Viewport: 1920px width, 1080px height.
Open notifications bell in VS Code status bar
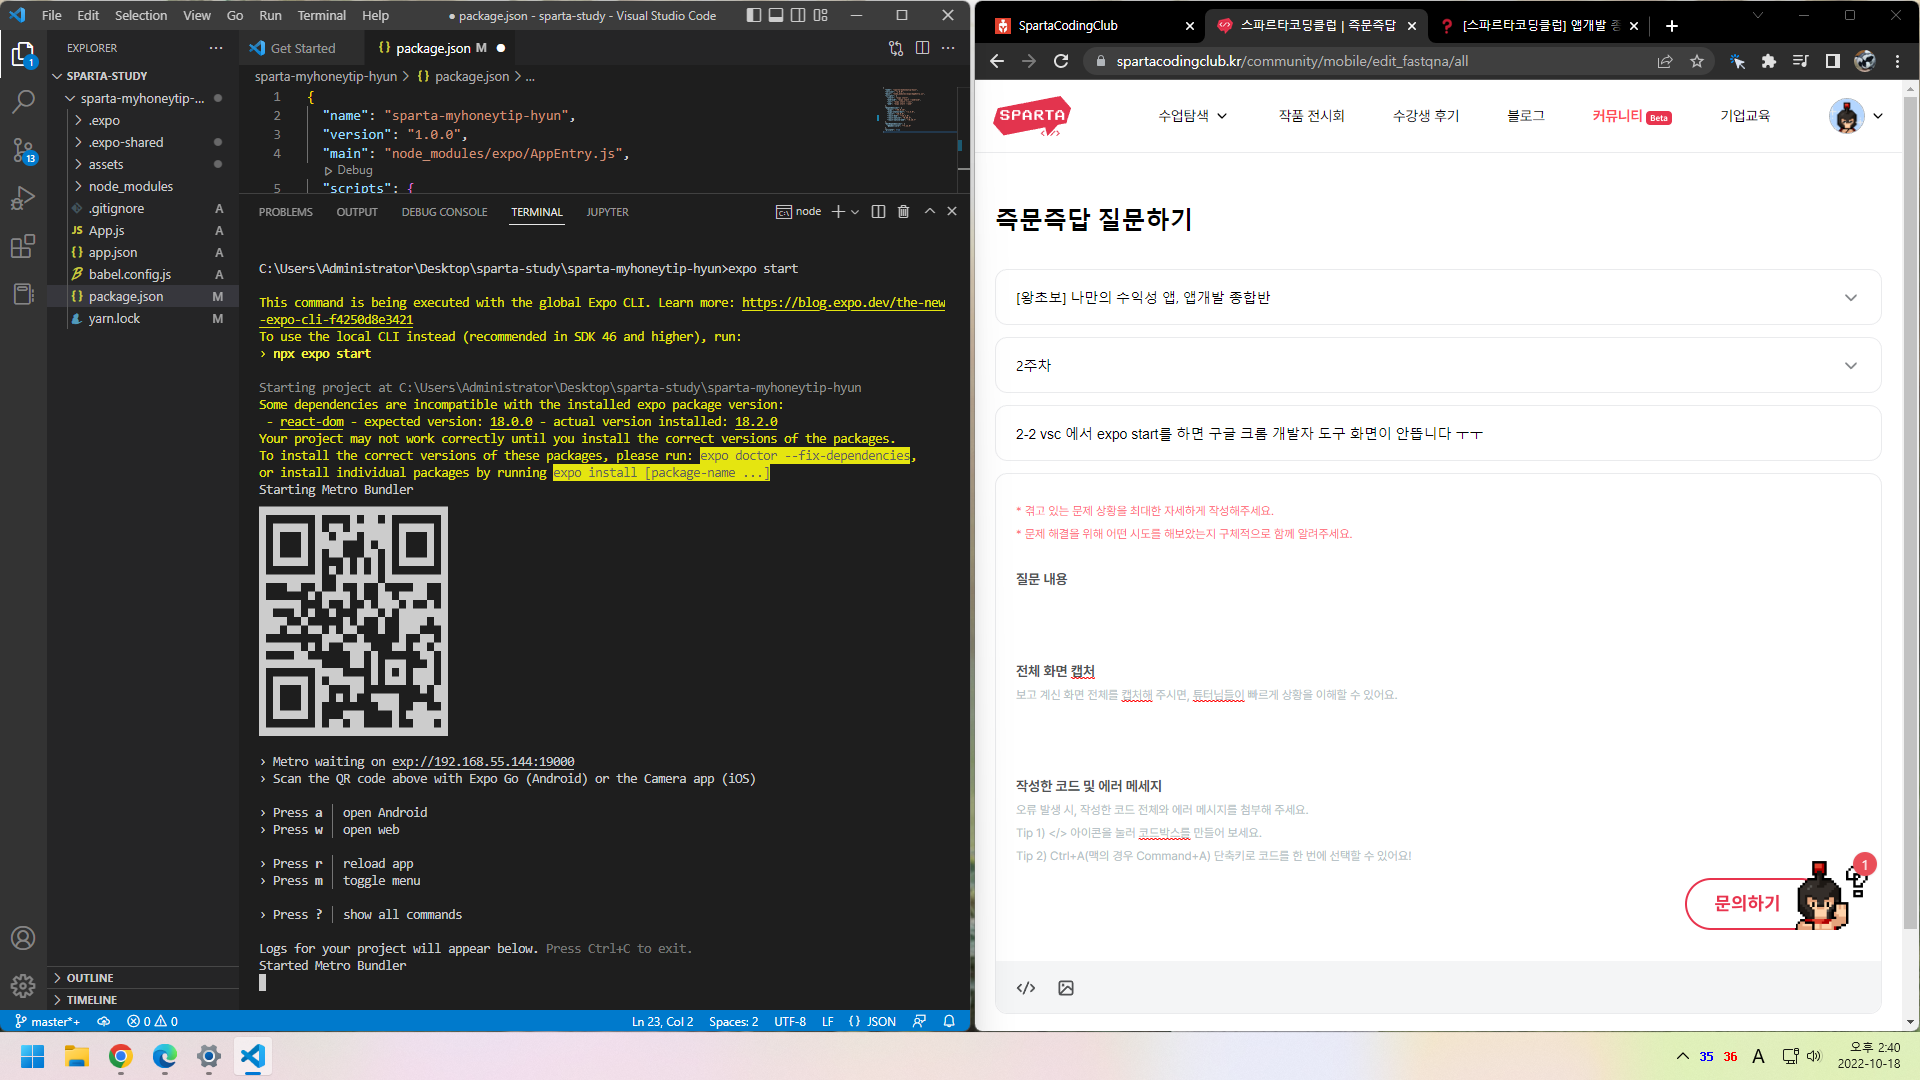(949, 1021)
